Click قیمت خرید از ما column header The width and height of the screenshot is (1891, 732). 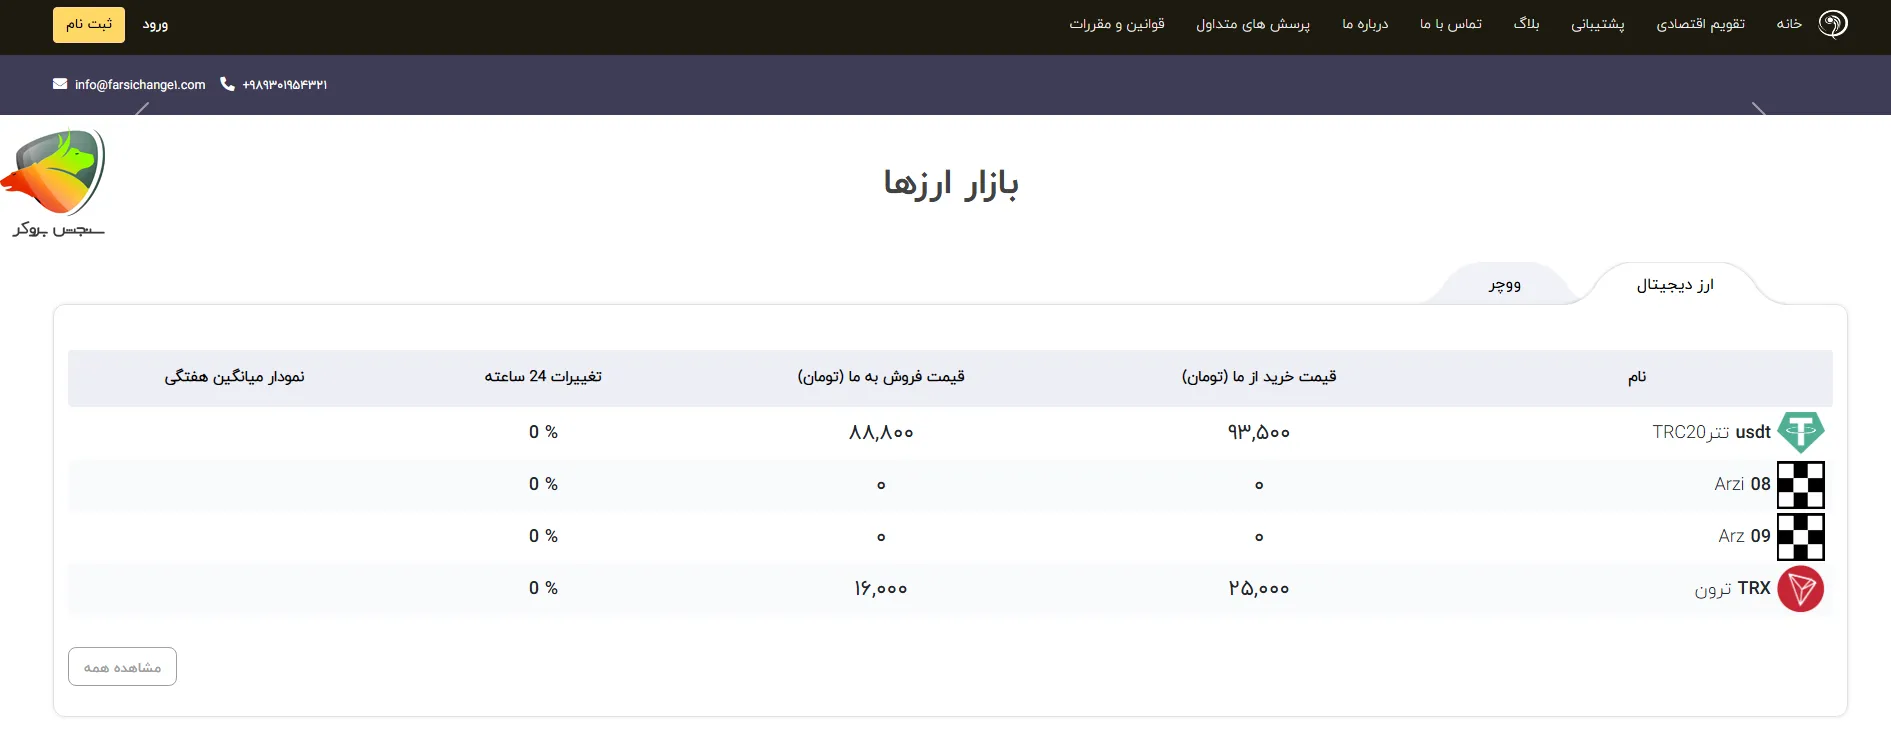1259,377
